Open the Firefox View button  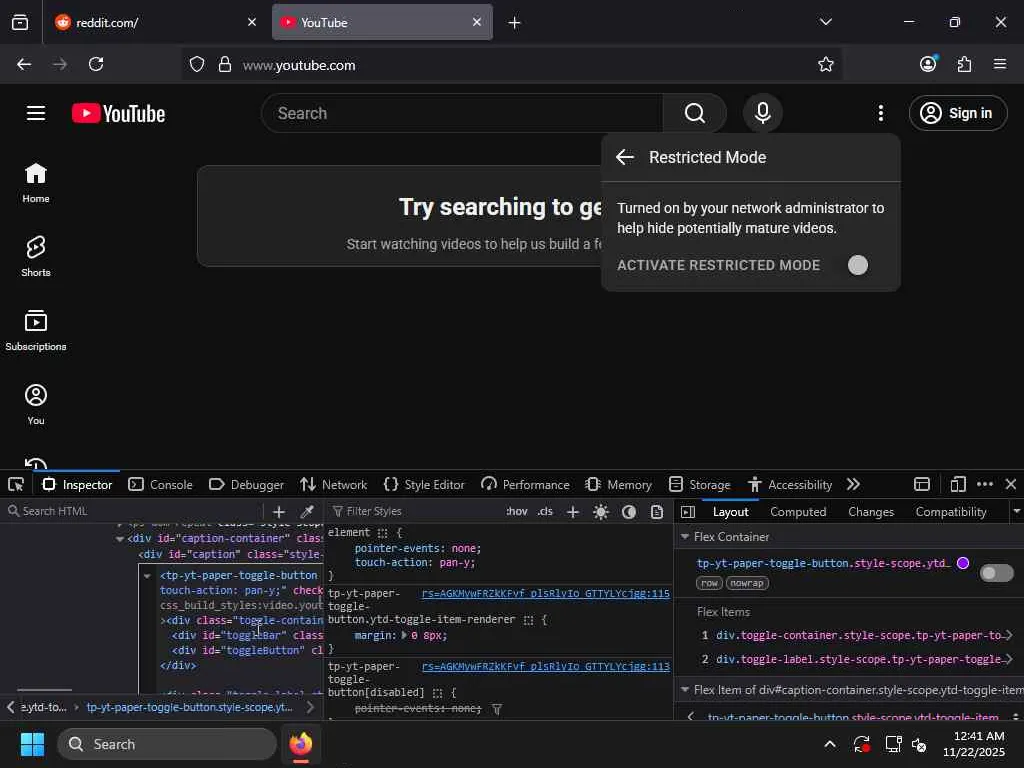coord(20,22)
